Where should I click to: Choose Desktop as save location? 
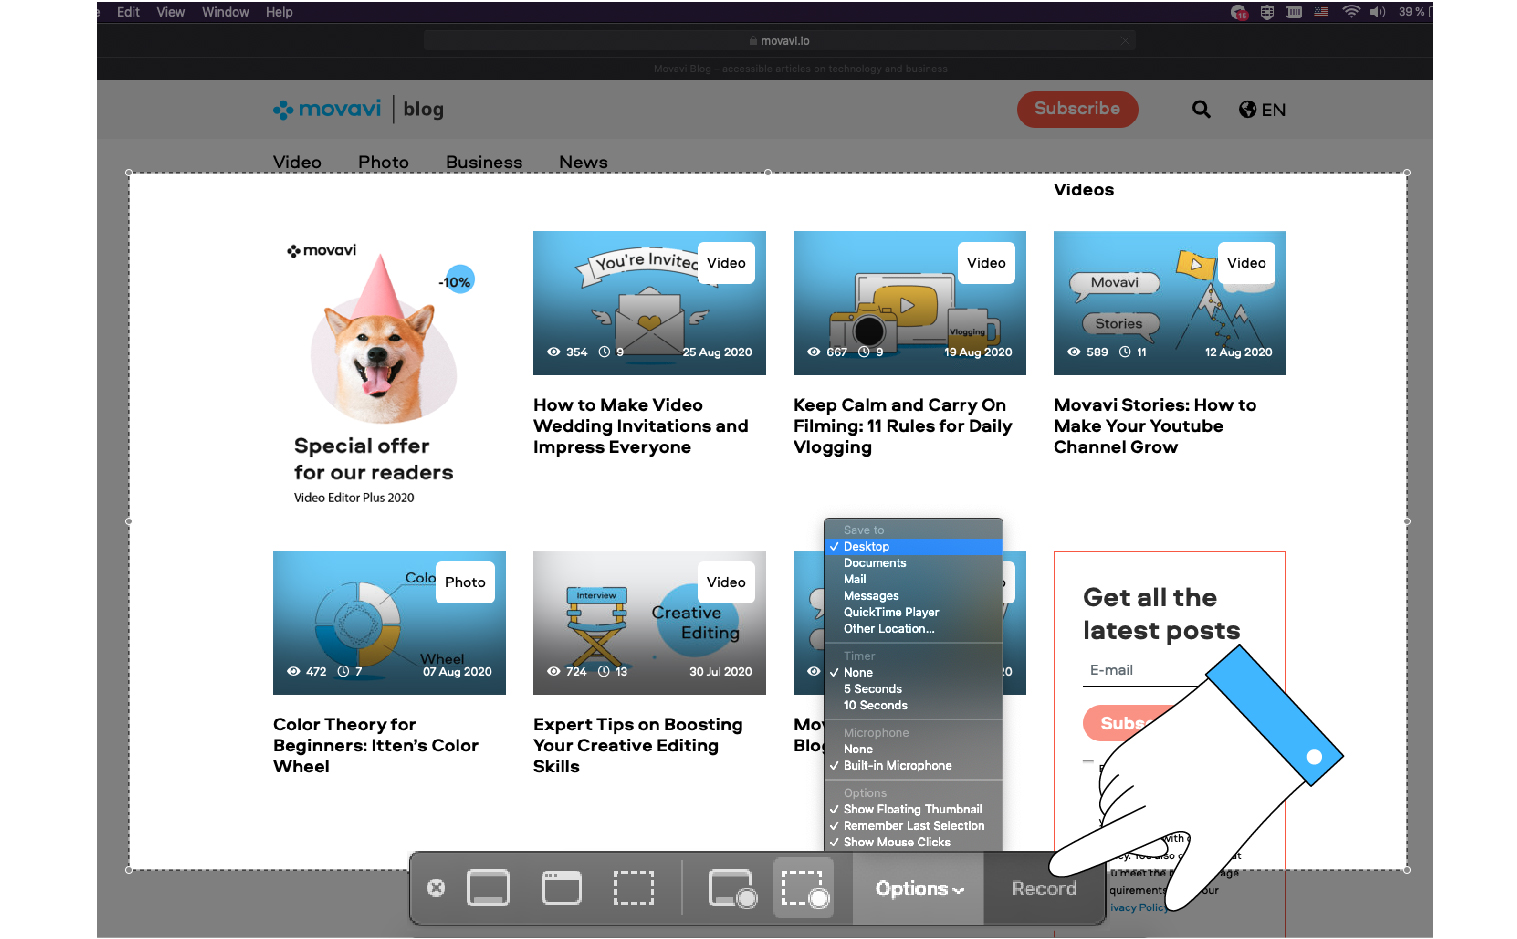(913, 547)
